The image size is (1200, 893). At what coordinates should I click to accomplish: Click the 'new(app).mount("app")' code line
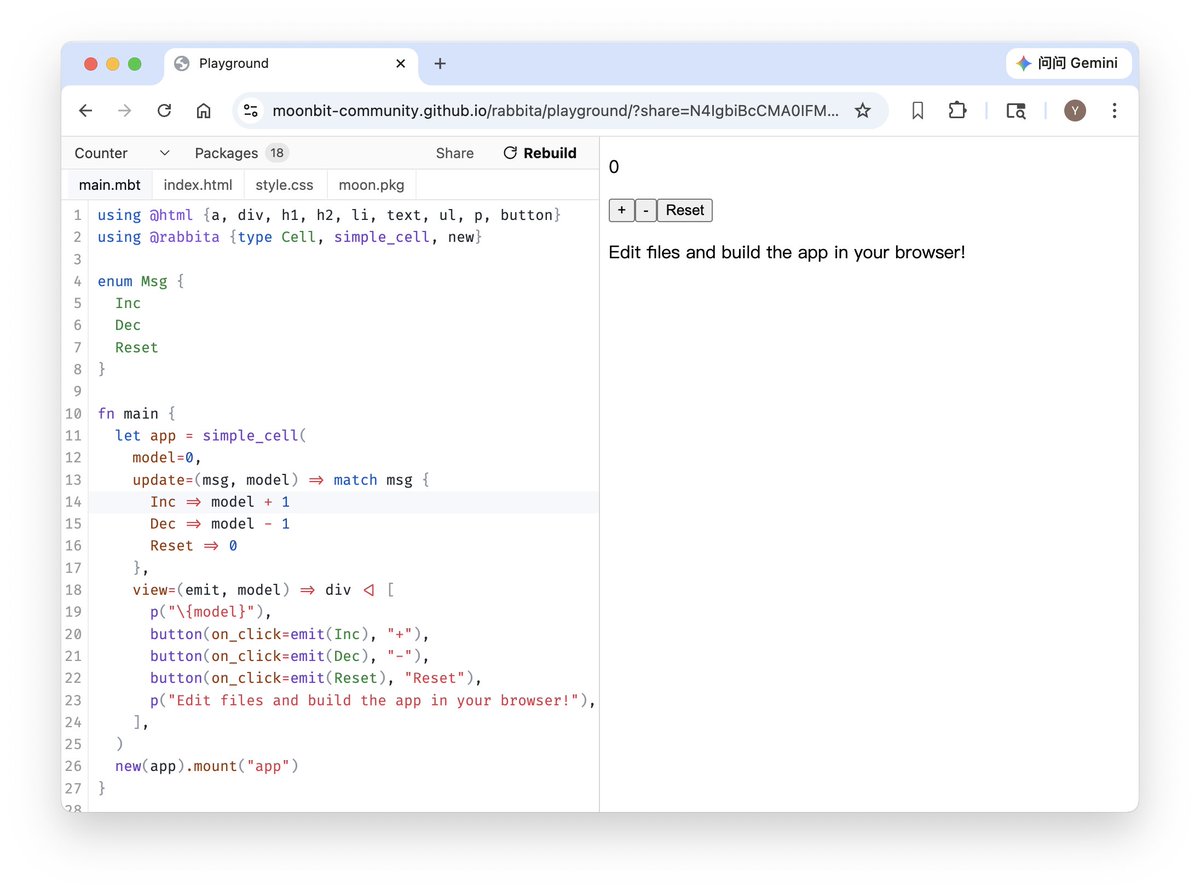[x=207, y=766]
